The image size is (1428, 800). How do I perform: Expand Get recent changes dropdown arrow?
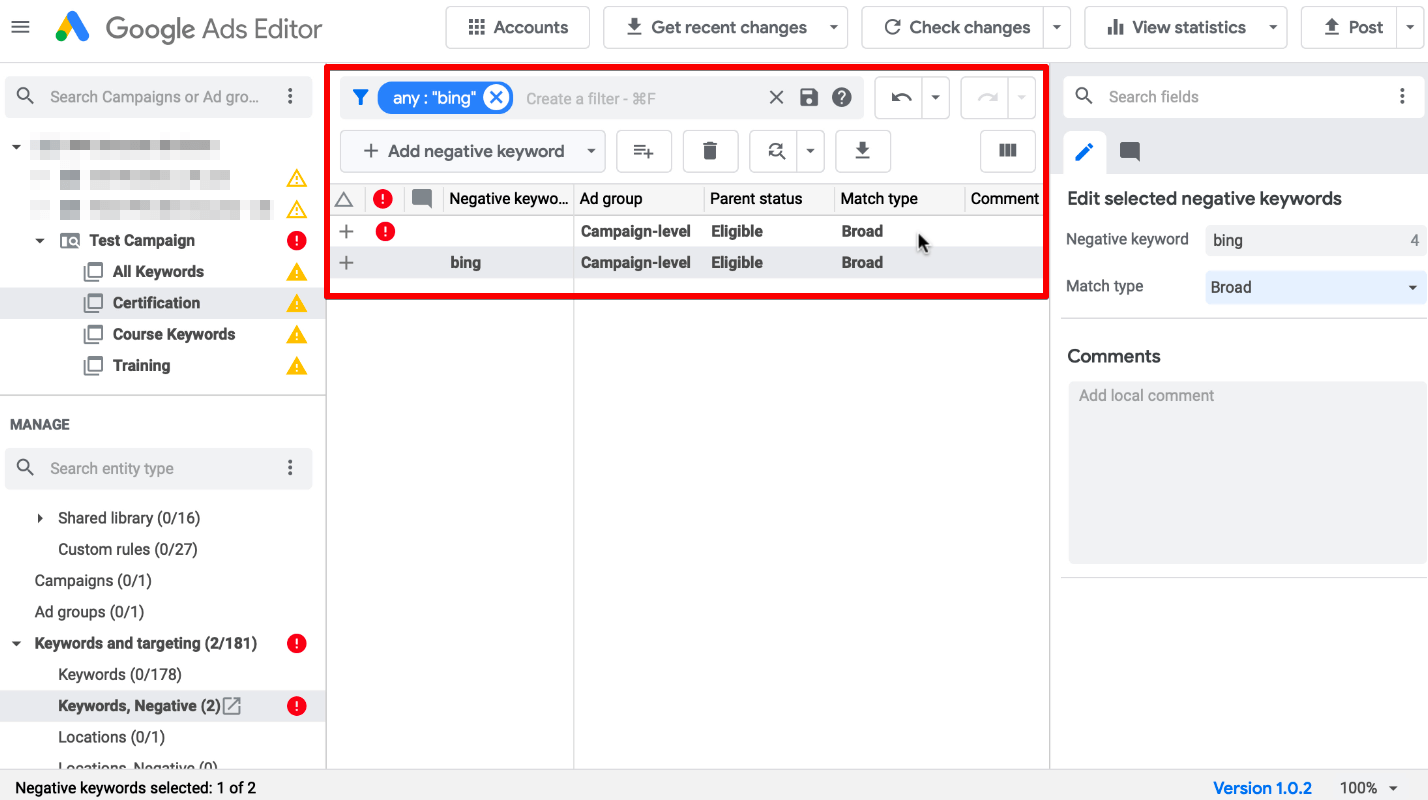[x=834, y=27]
